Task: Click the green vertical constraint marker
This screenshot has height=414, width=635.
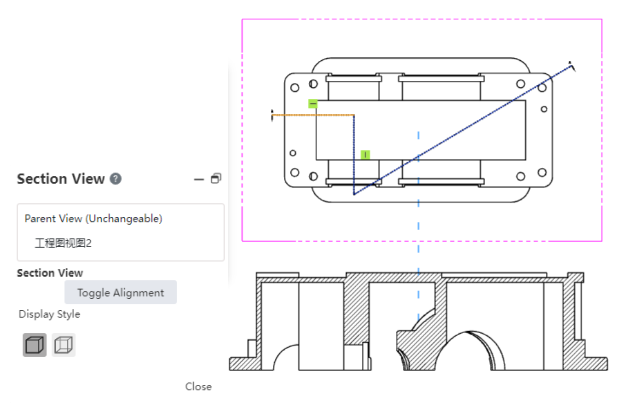Action: click(x=365, y=155)
